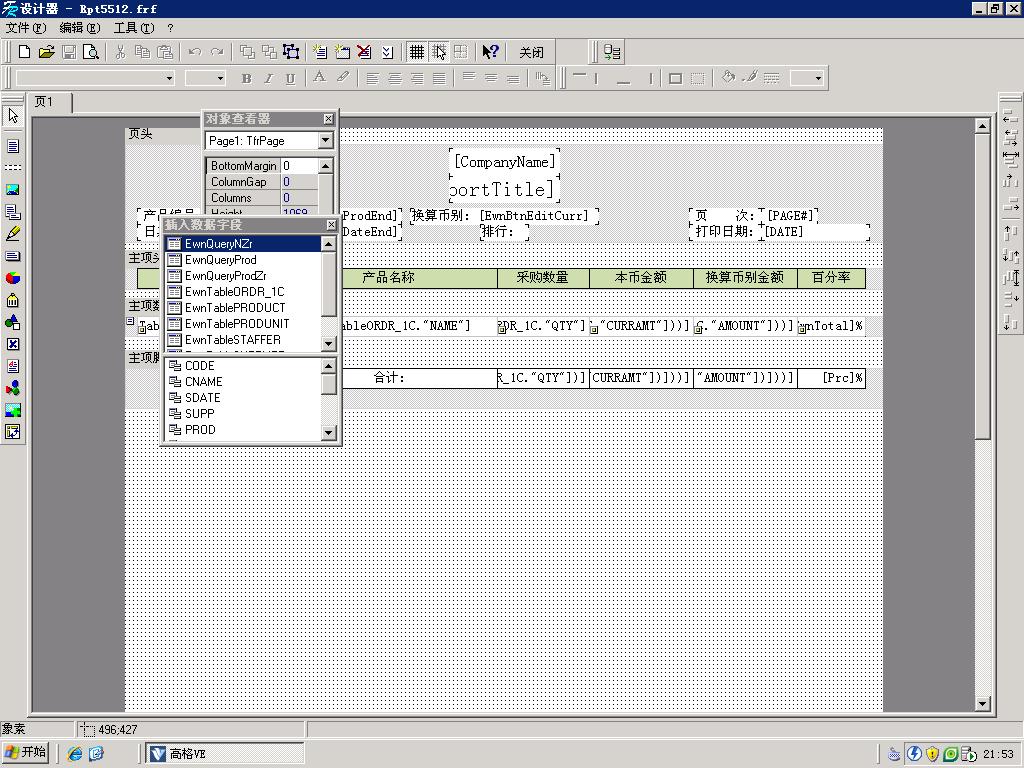Switch to the 页1 page tab
Screen dimensions: 1024x768
[x=45, y=102]
